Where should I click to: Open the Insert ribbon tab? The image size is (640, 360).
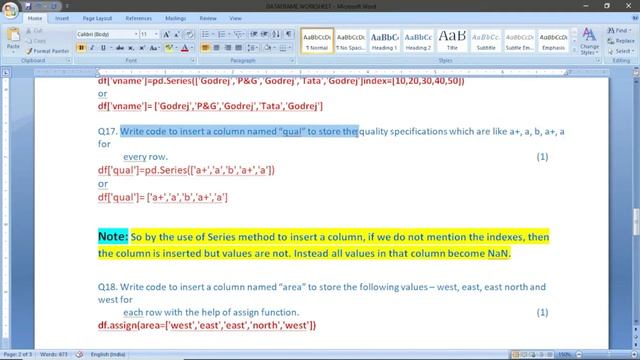[62, 18]
